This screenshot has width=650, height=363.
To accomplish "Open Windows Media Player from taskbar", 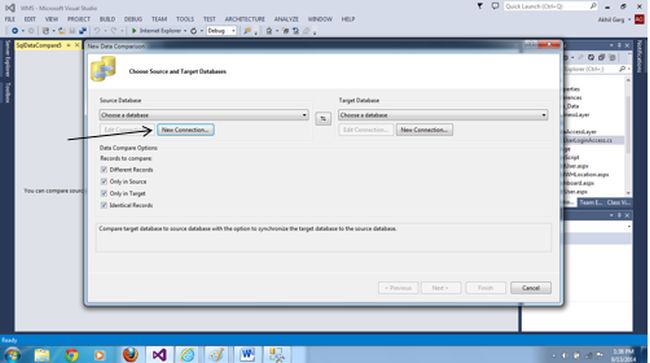I will pyautogui.click(x=99, y=355).
